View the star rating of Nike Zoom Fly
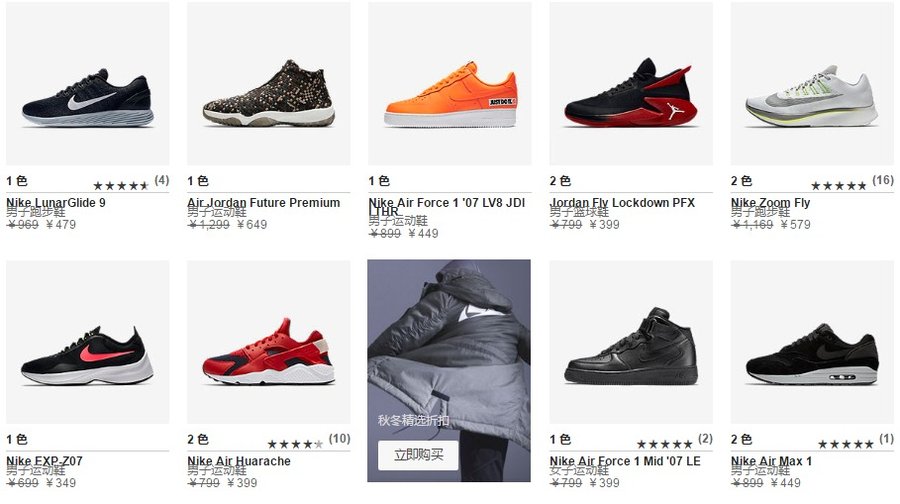The width and height of the screenshot is (900, 504). click(838, 185)
